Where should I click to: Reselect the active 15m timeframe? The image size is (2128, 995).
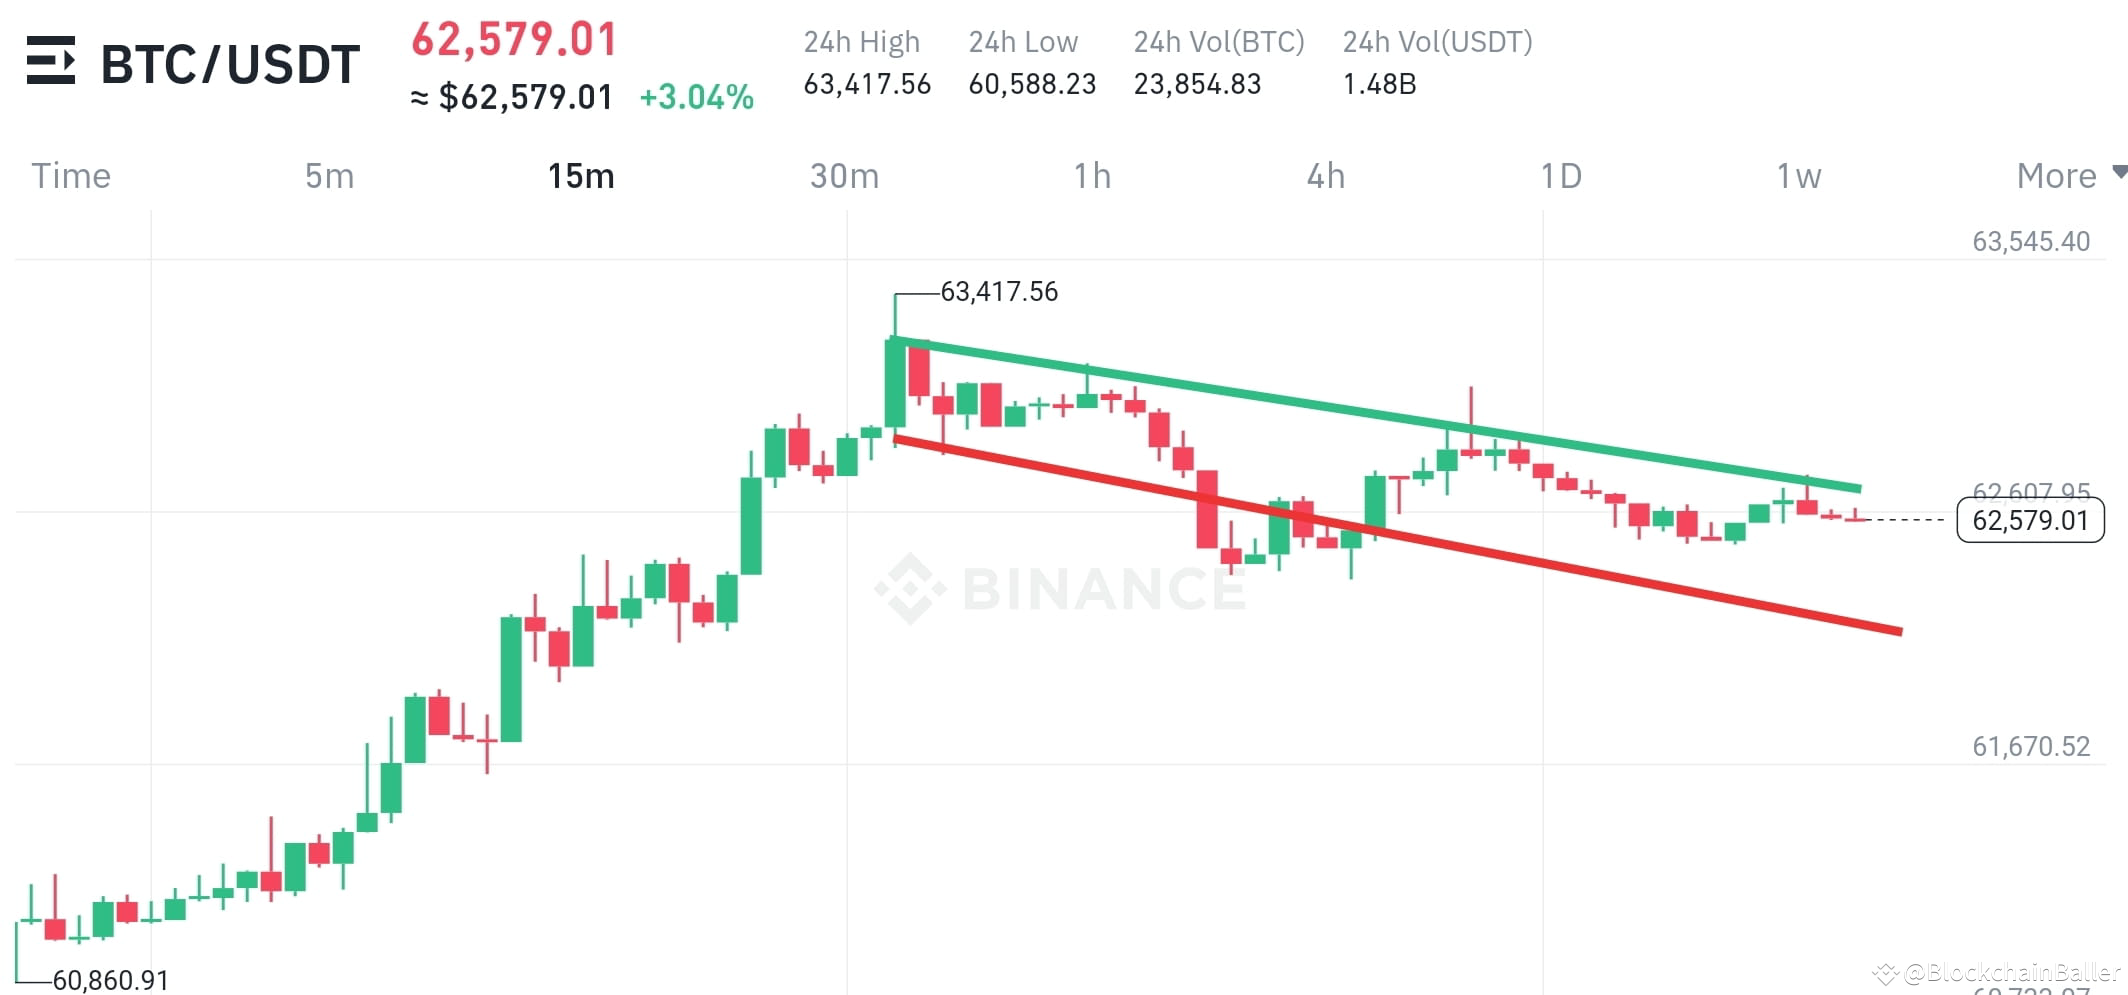[x=581, y=175]
